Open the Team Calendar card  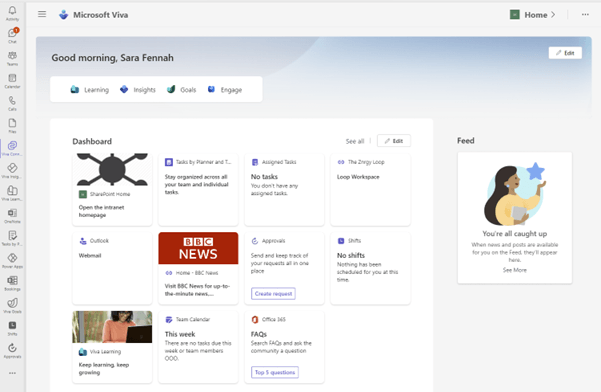coord(198,347)
